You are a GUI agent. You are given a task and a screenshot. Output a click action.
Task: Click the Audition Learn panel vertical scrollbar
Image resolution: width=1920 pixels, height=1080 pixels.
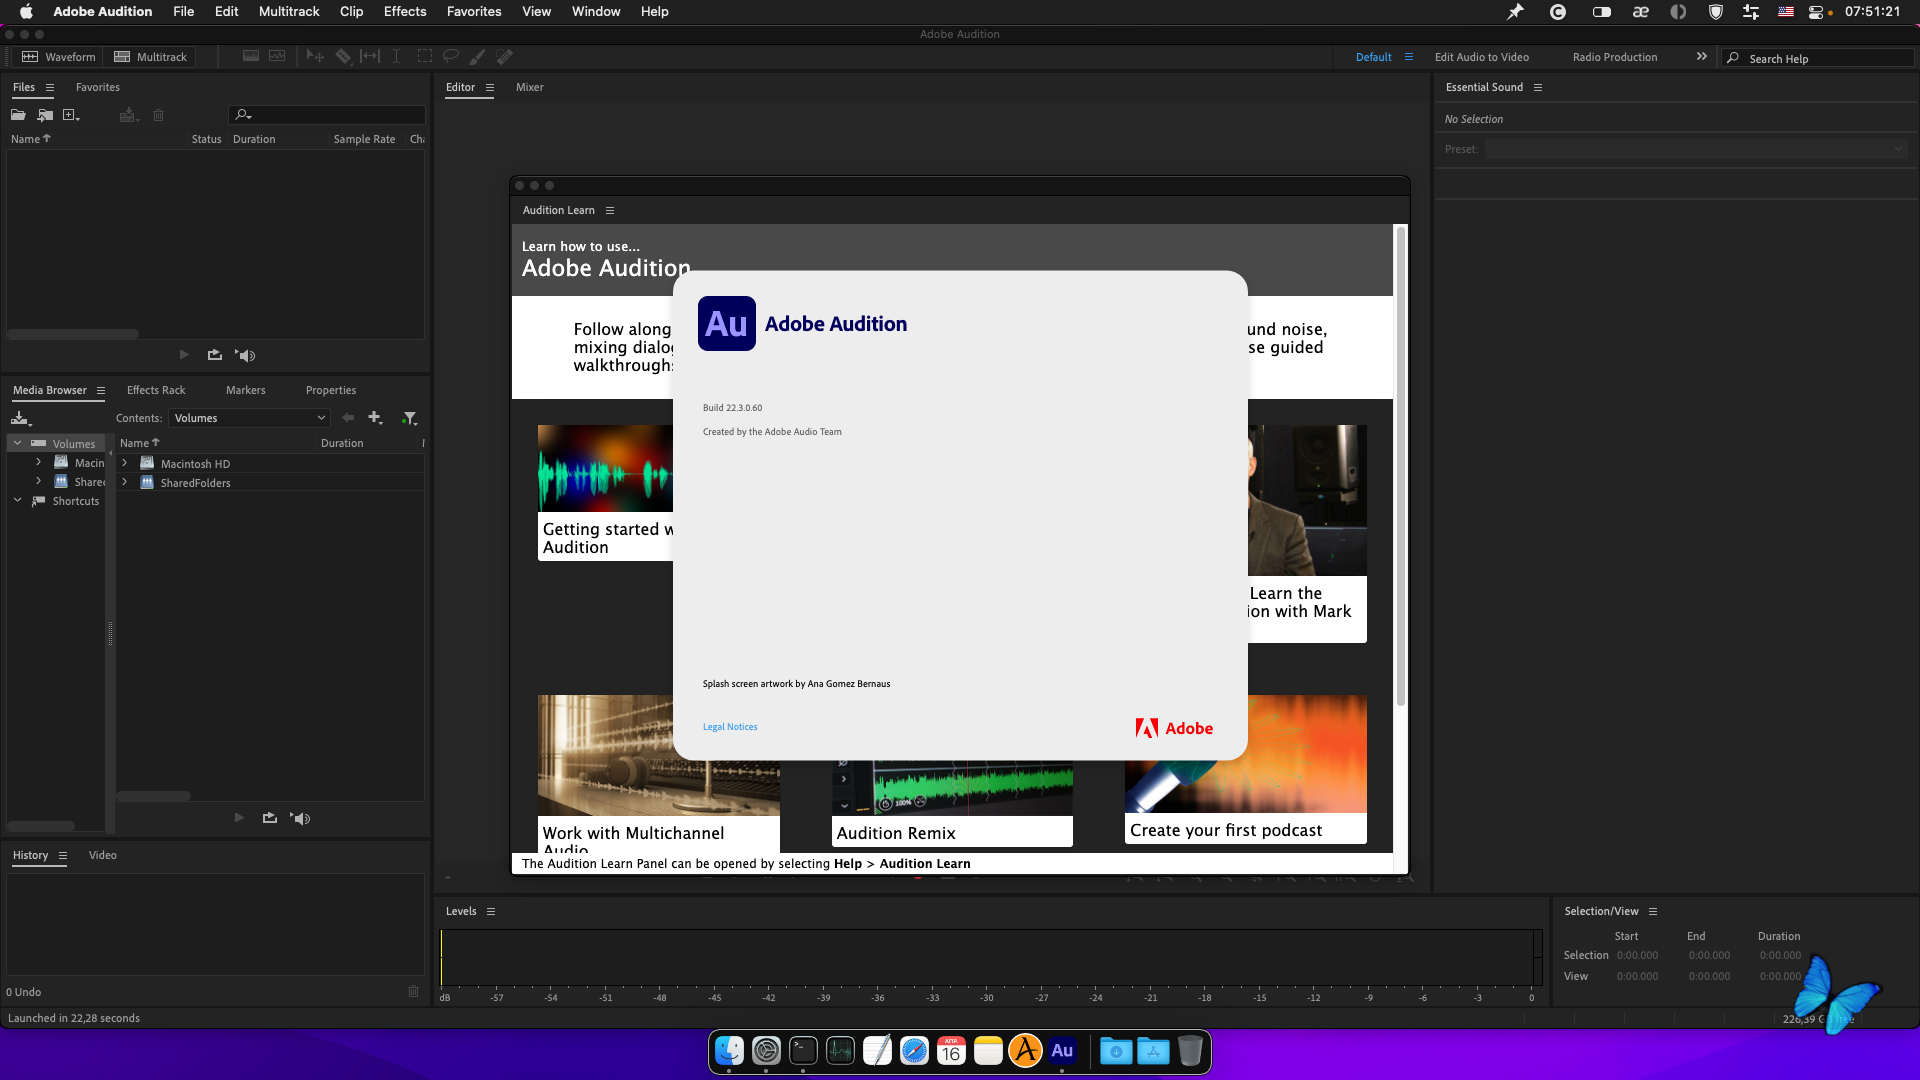1400,465
